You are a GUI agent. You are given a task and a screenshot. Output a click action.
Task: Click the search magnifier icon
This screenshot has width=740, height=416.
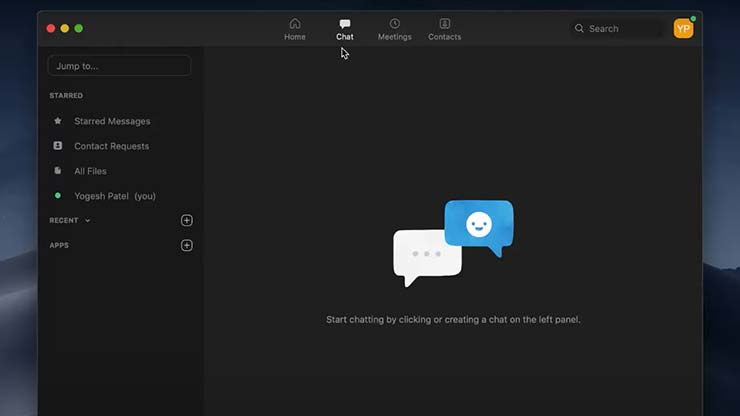(579, 29)
